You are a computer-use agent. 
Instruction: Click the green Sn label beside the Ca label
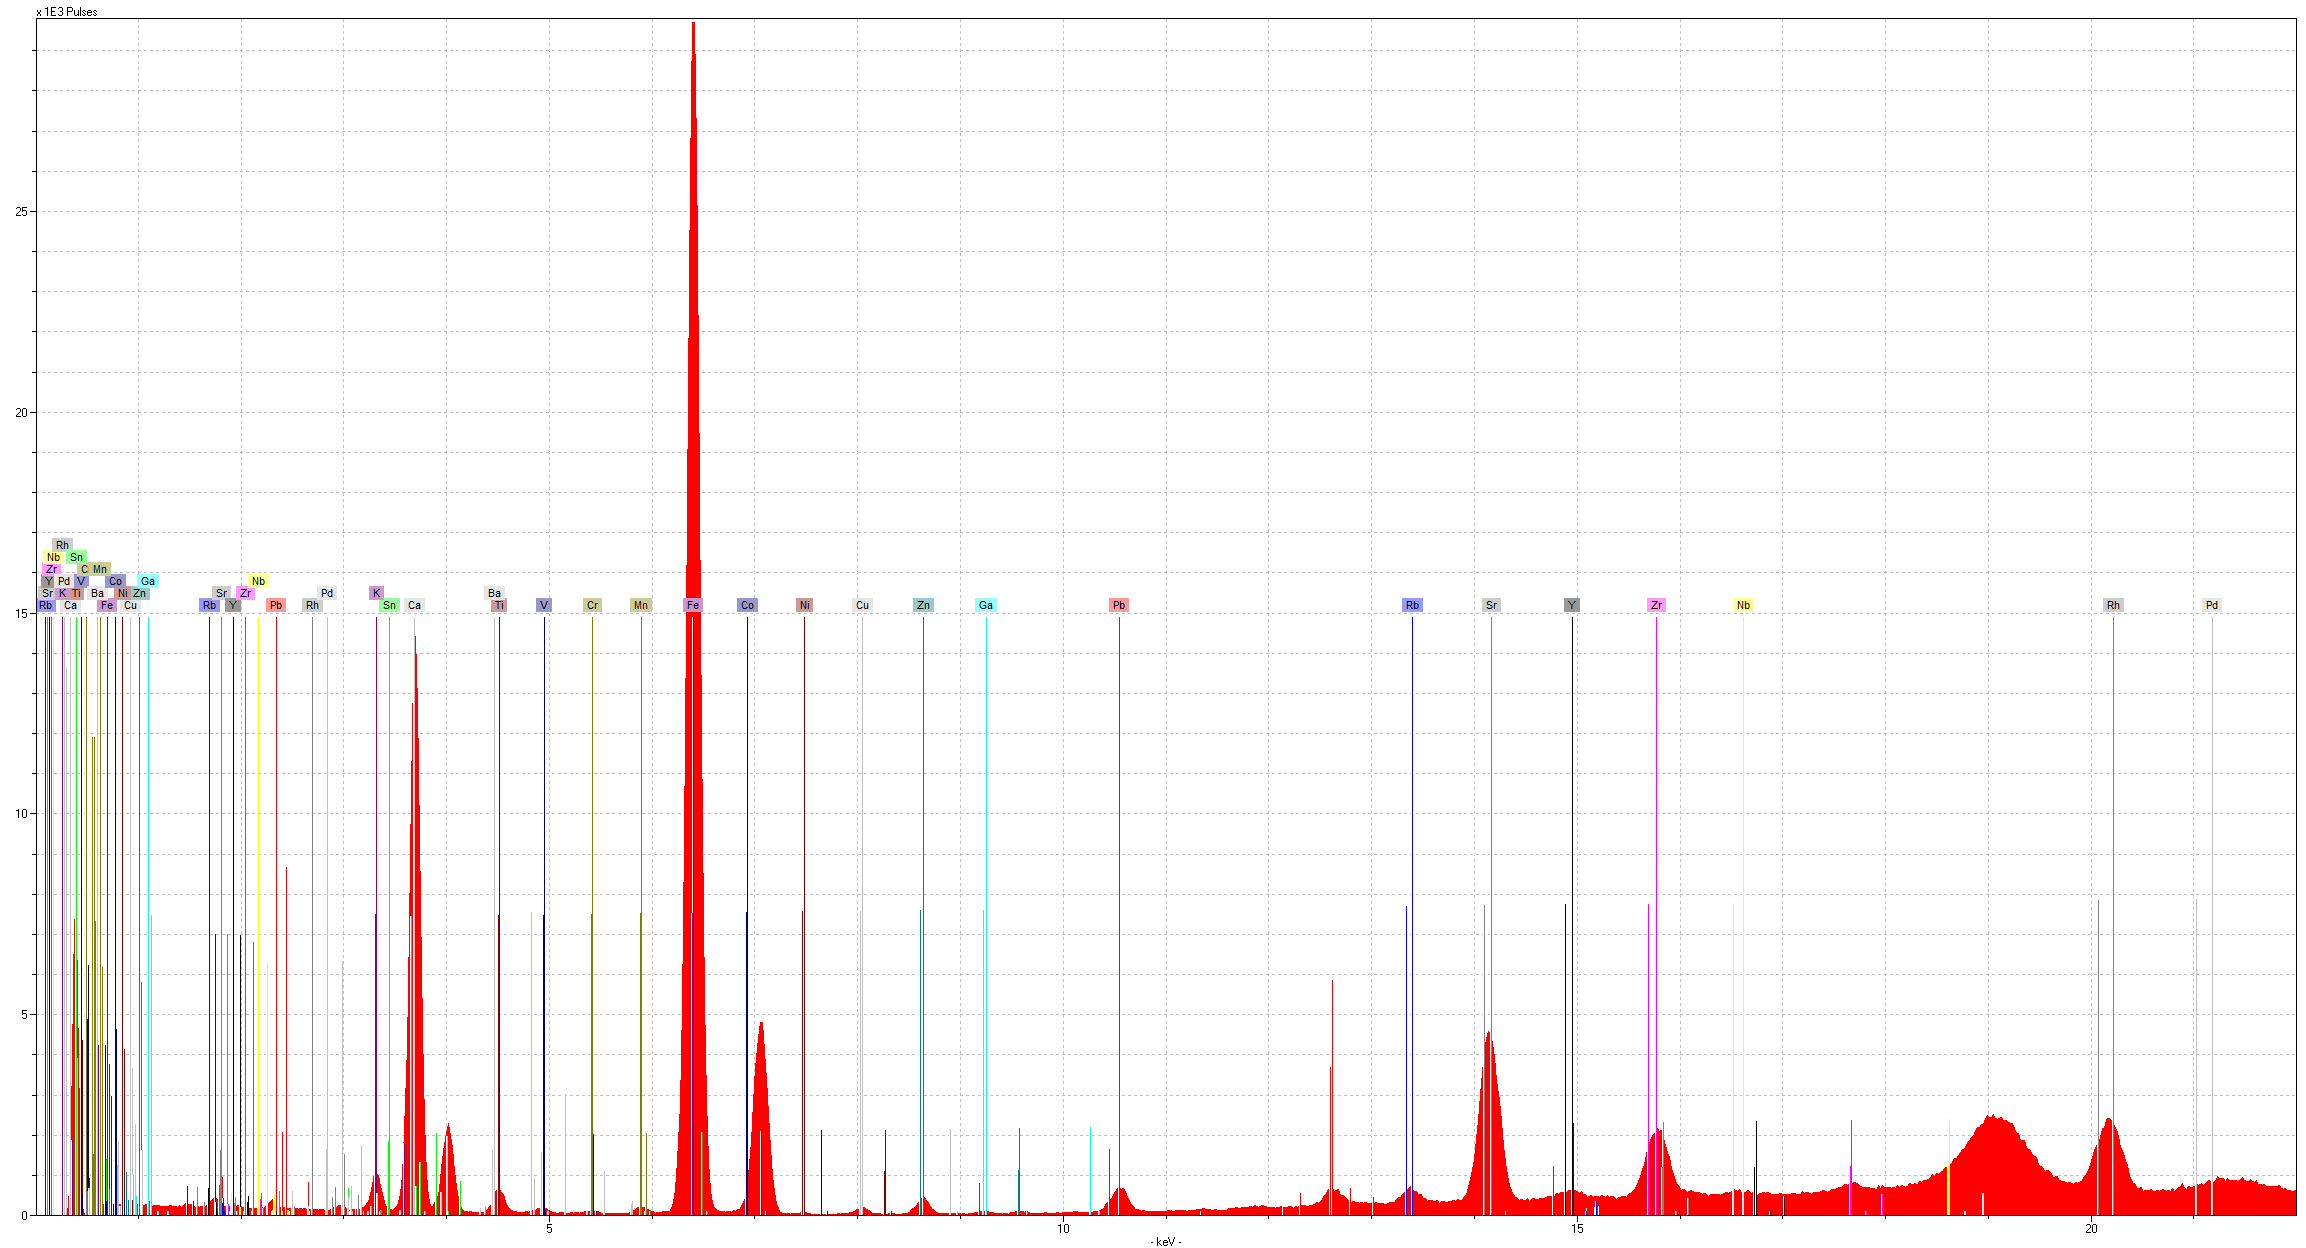point(389,605)
